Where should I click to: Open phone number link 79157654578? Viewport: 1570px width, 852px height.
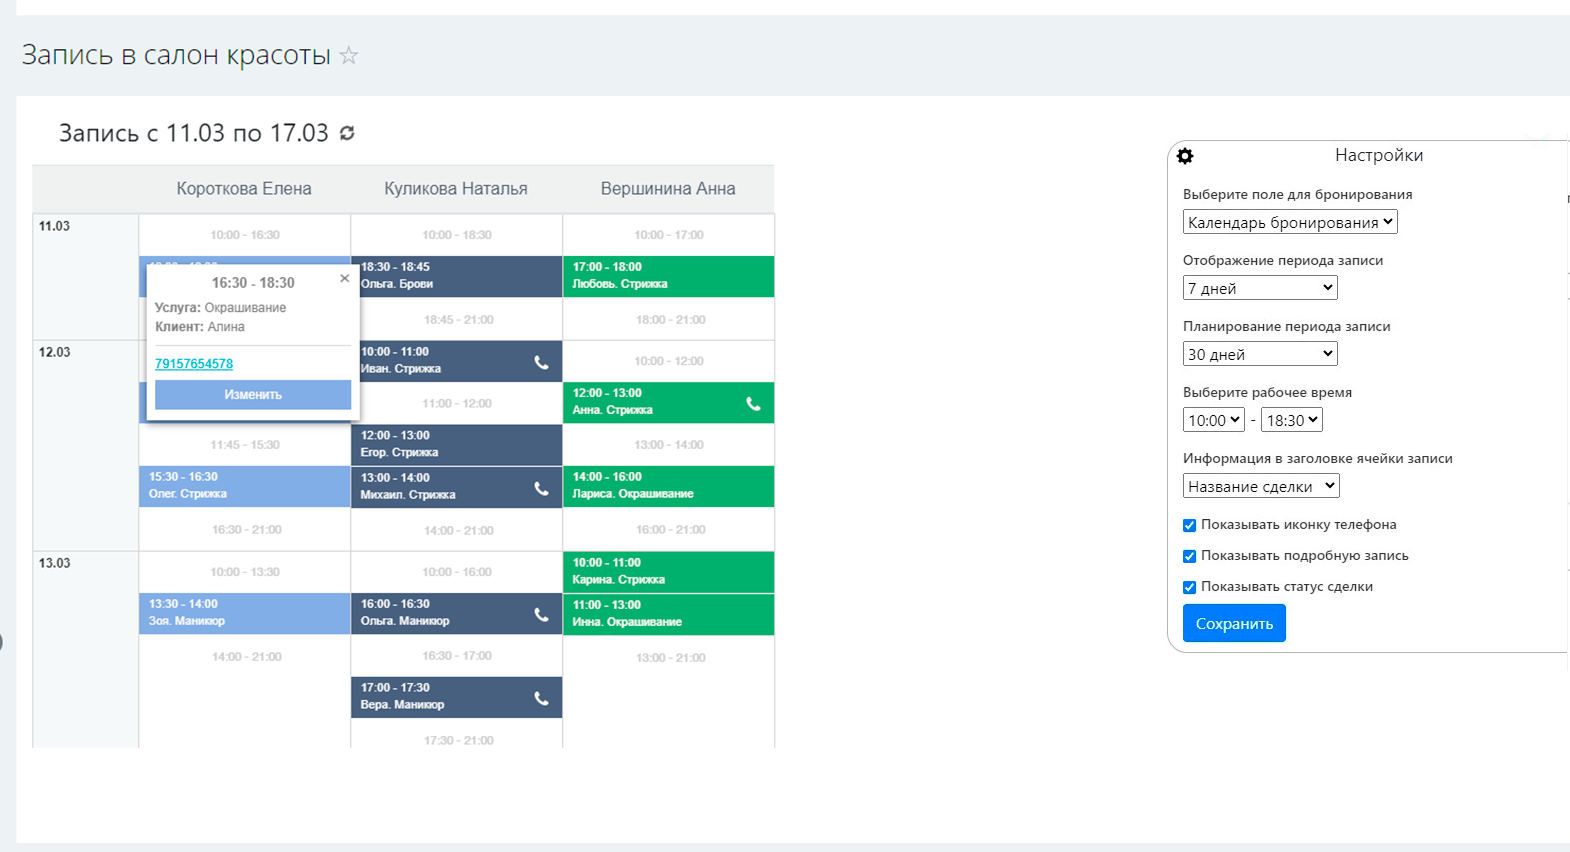tap(194, 364)
